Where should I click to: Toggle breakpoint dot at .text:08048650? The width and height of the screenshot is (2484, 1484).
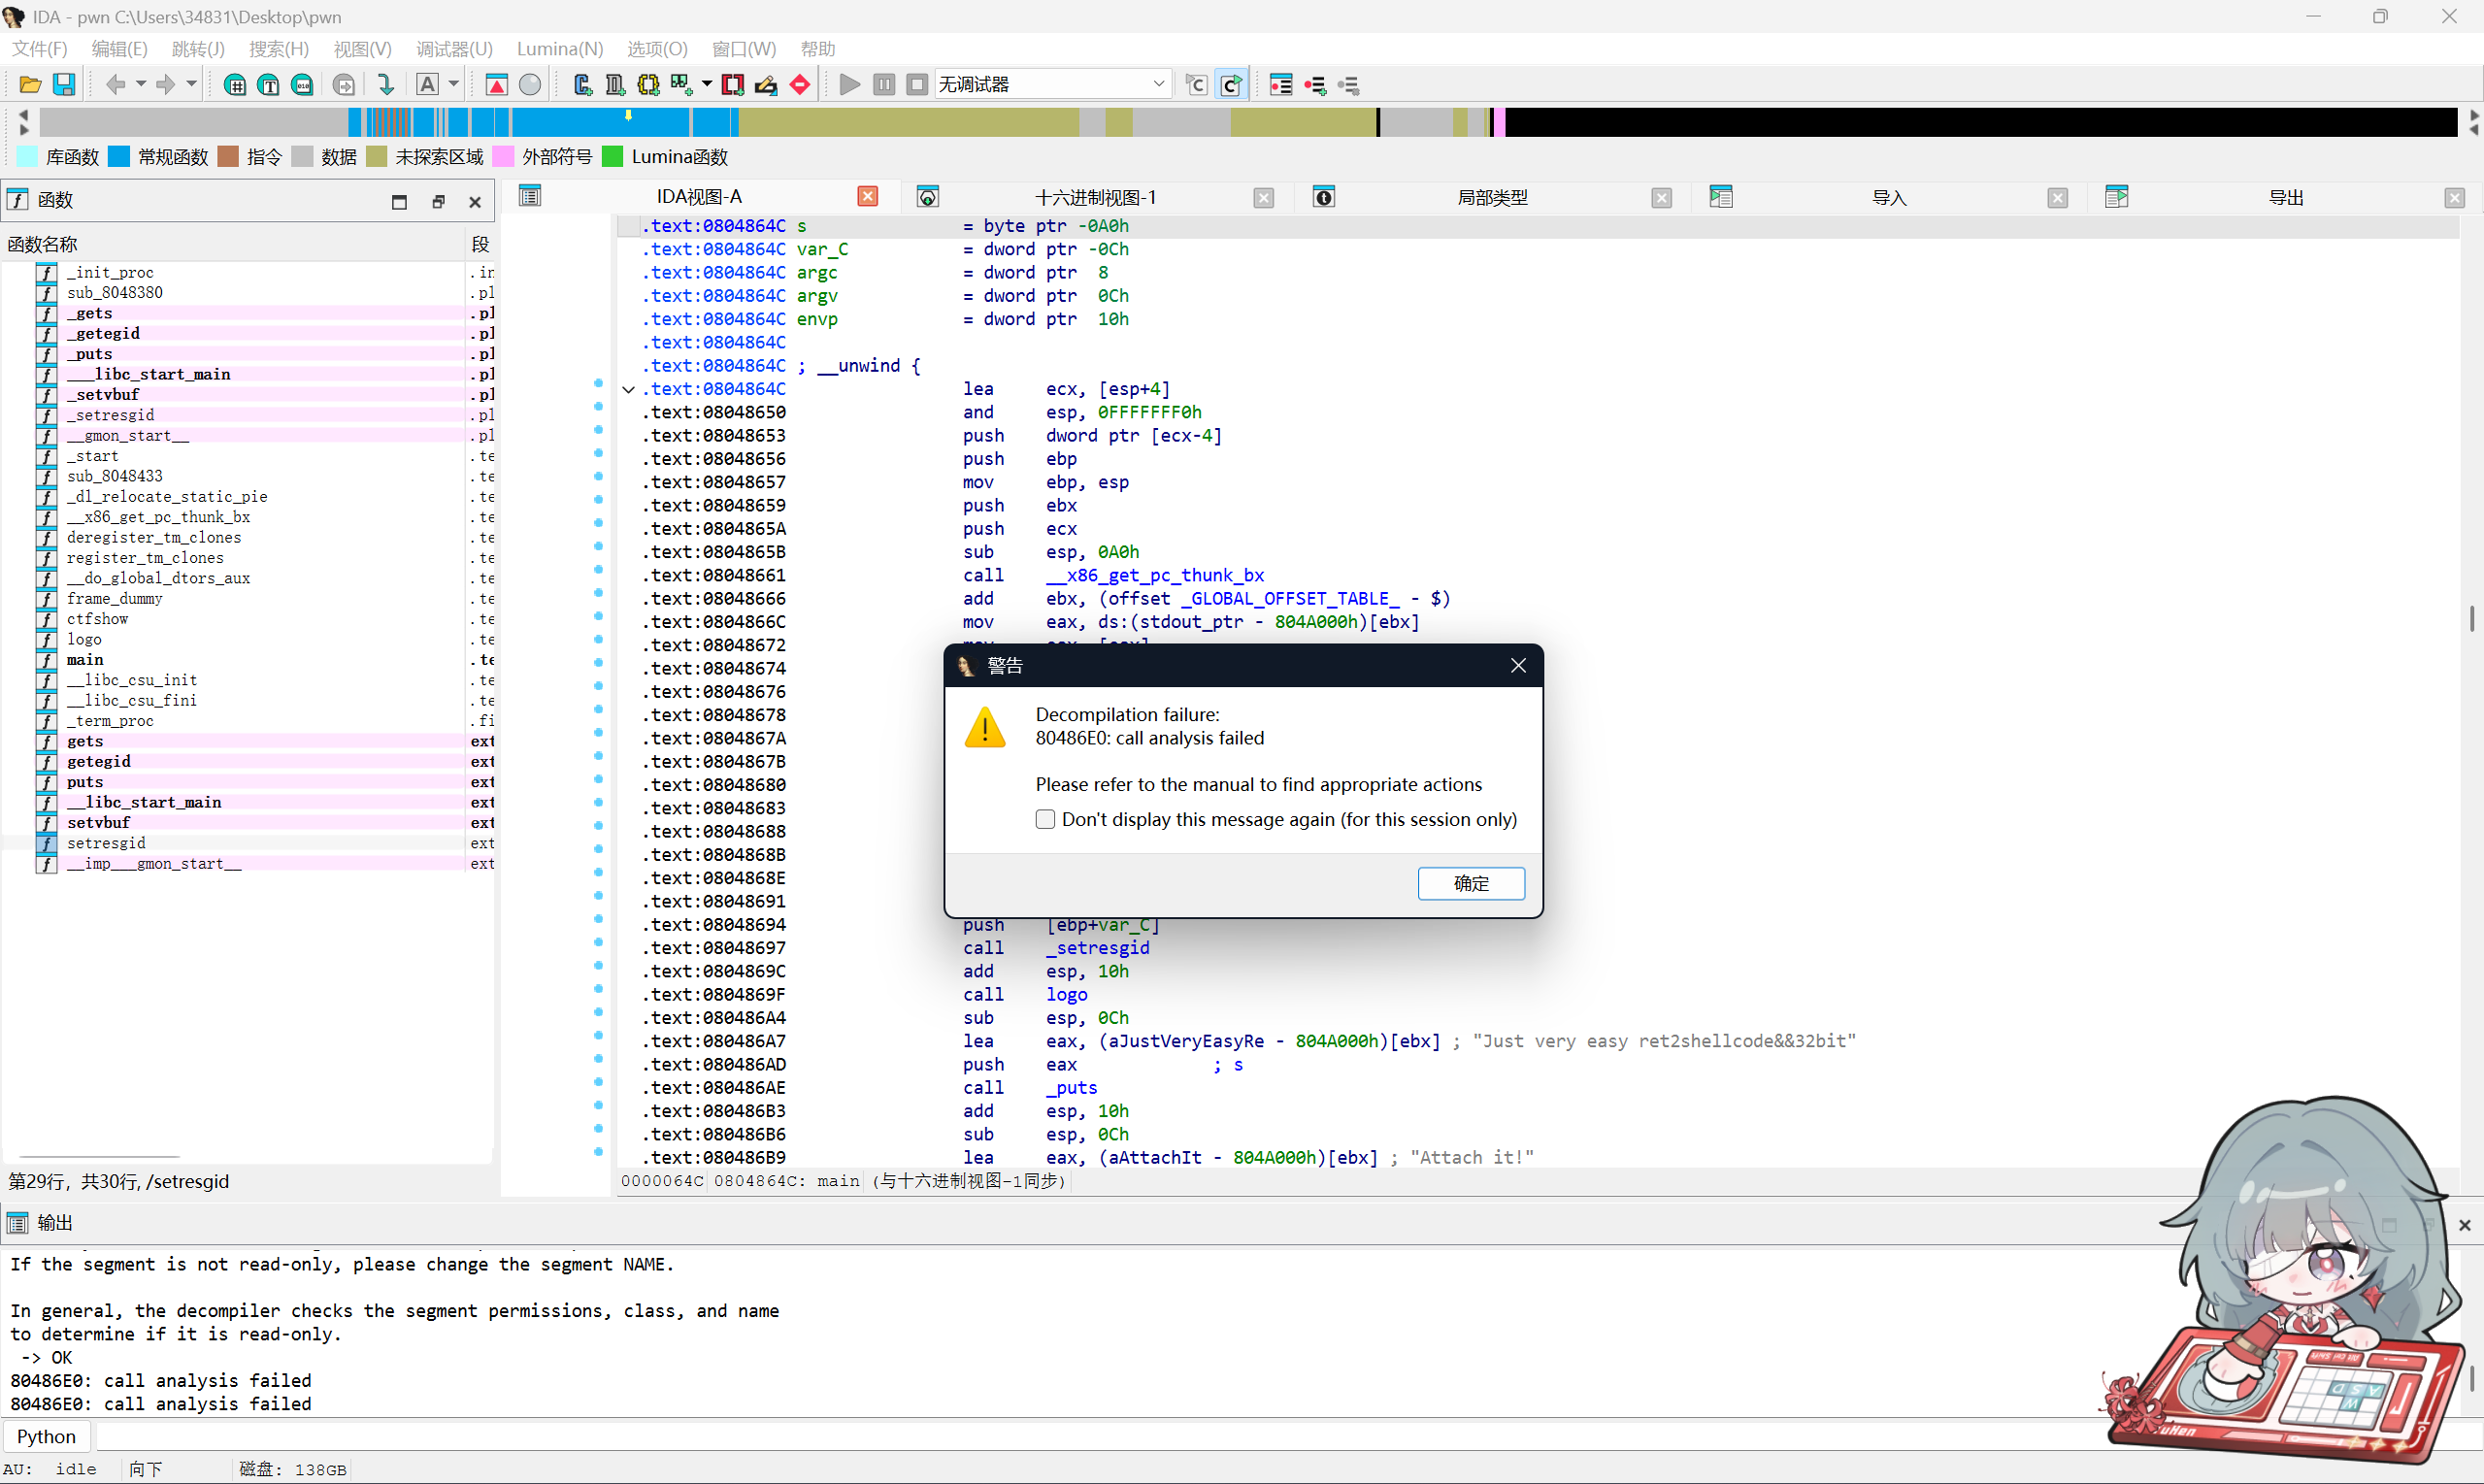[598, 407]
